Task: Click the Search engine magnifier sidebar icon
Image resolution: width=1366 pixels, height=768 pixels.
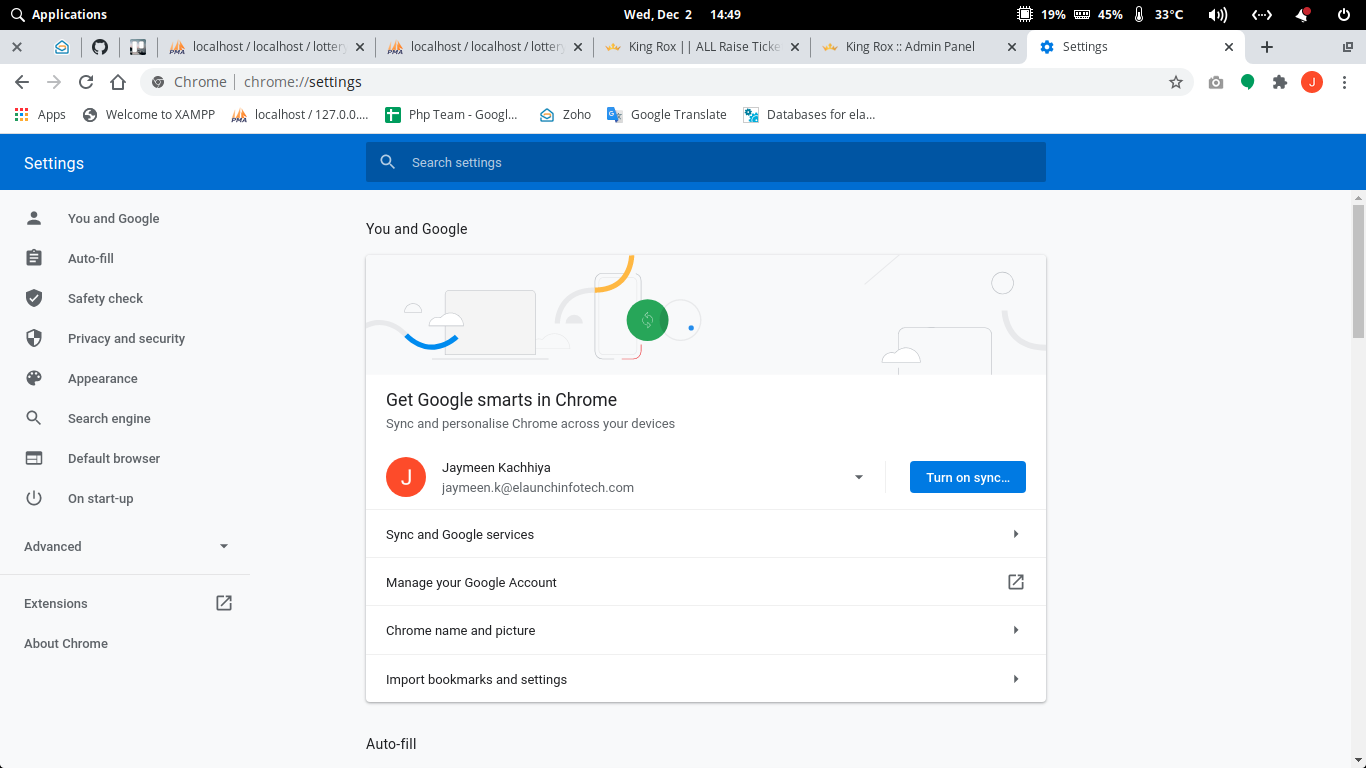Action: 34,418
